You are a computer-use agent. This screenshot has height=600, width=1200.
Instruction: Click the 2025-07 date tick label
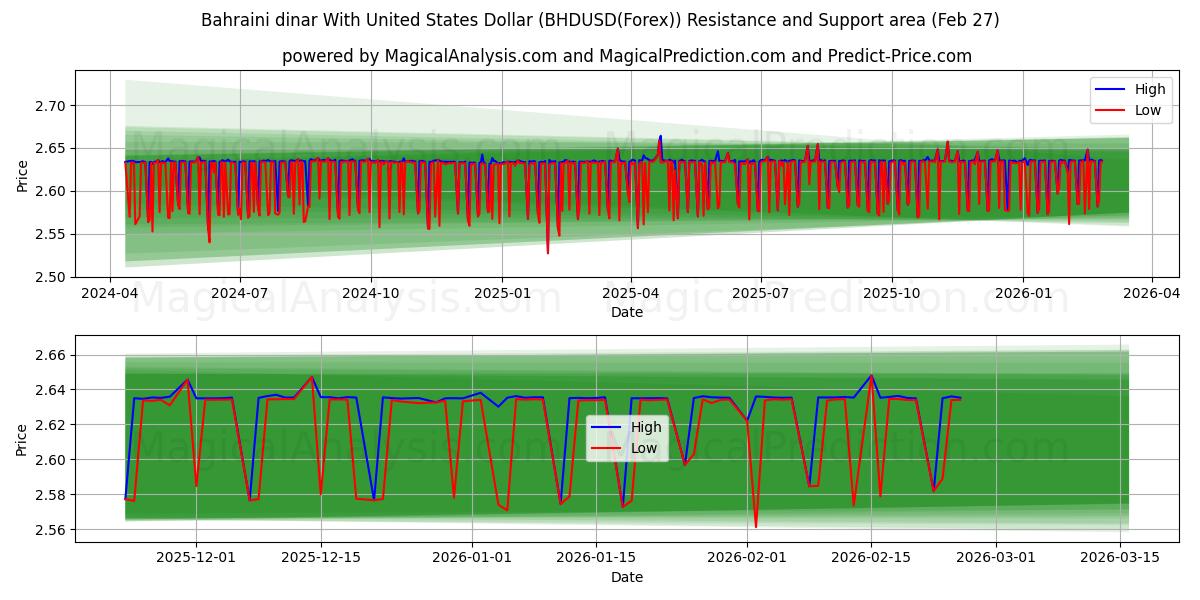pos(761,295)
